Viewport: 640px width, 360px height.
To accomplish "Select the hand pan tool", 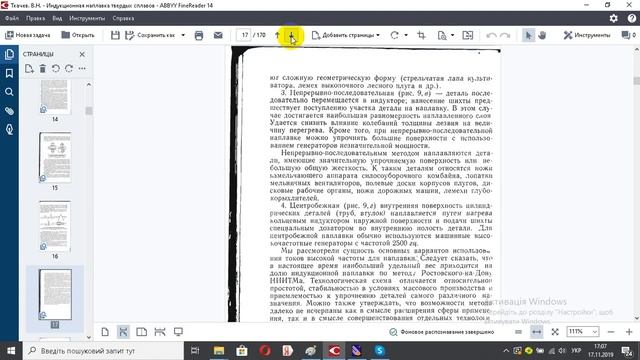I will (x=542, y=36).
